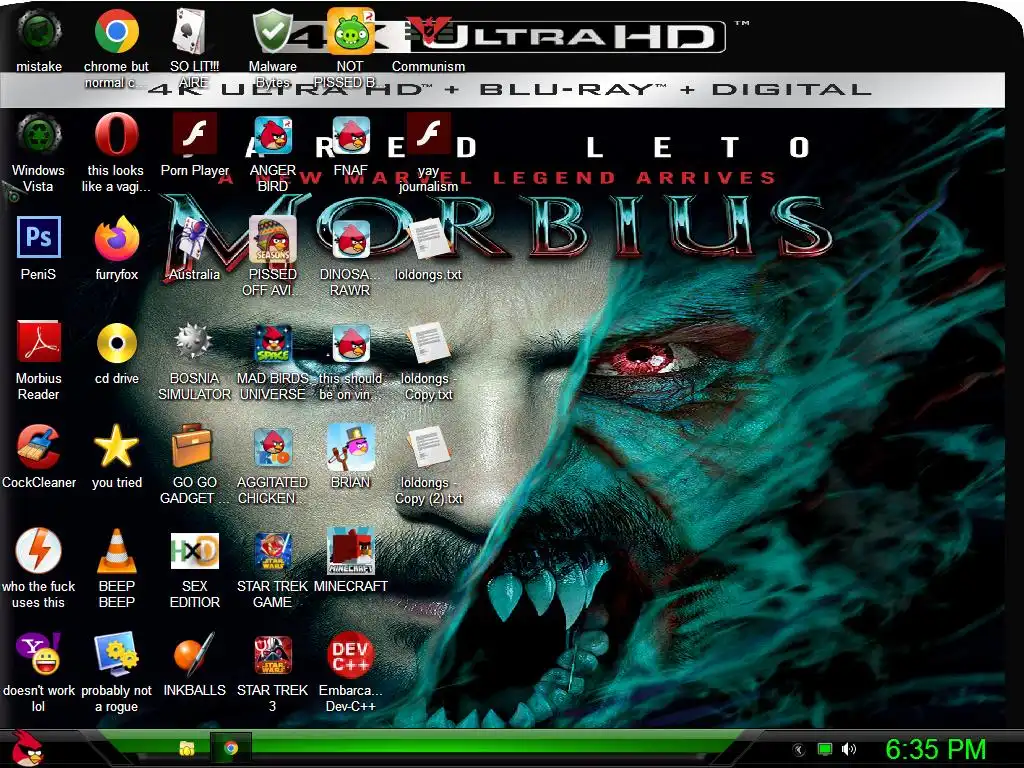Image resolution: width=1024 pixels, height=768 pixels.
Task: Open the 'you tried' star icon
Action: point(116,446)
